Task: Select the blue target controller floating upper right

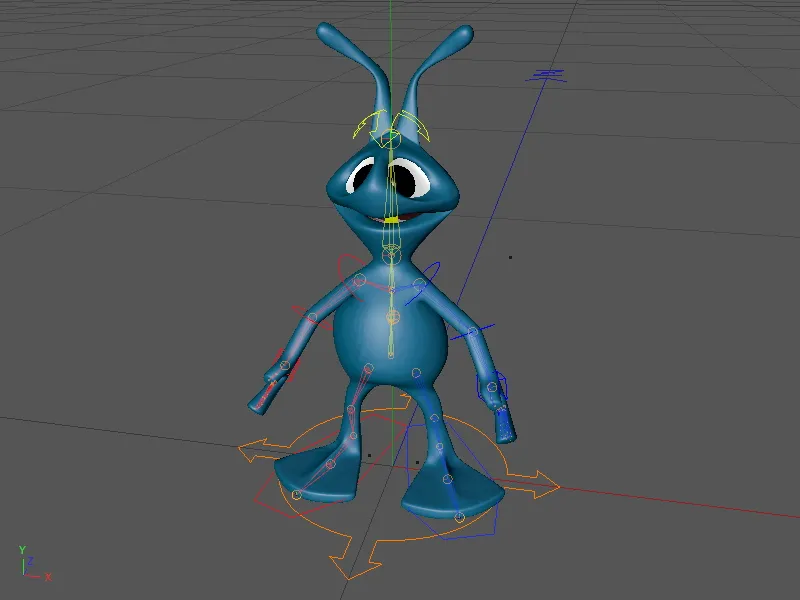Action: click(546, 76)
